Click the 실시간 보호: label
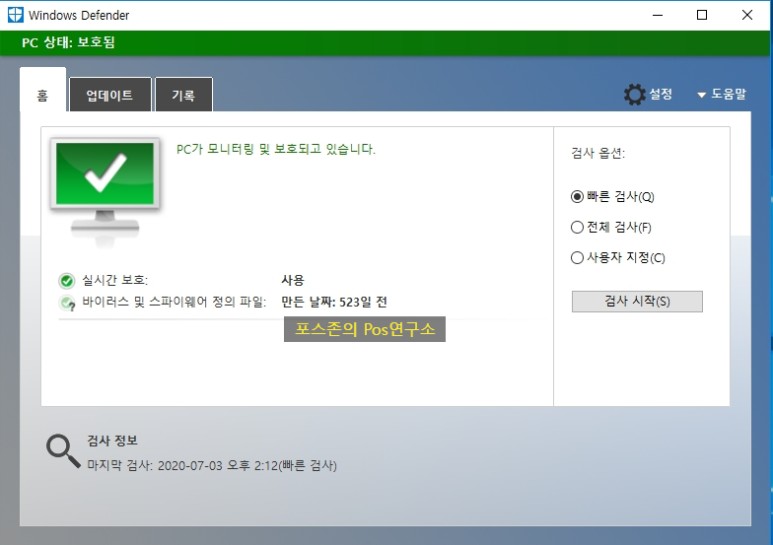 (115, 280)
